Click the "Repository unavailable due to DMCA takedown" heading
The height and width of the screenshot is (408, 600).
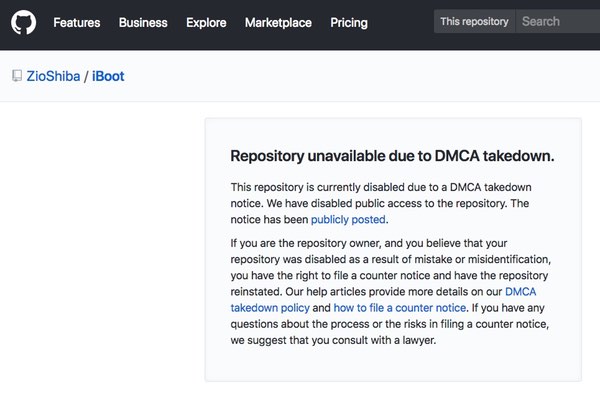coord(392,156)
